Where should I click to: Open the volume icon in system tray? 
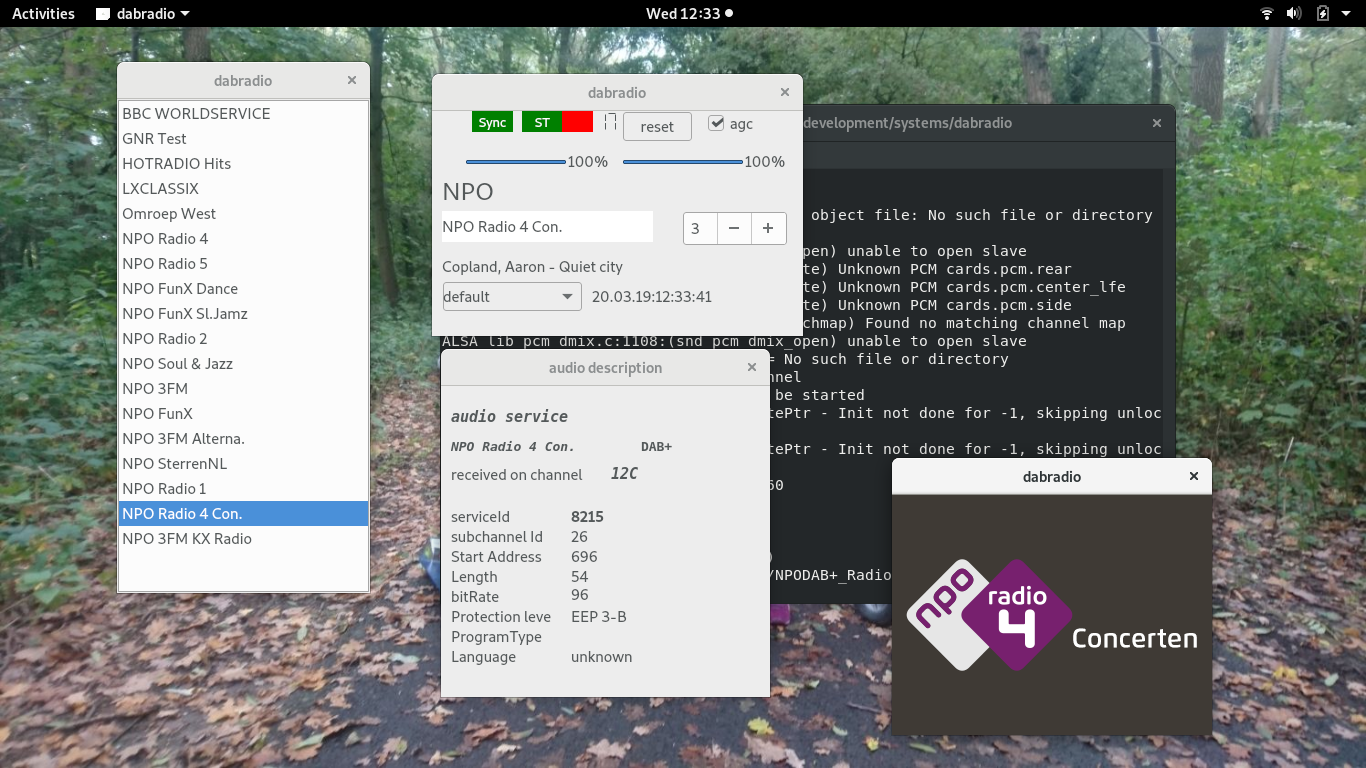coord(1294,13)
